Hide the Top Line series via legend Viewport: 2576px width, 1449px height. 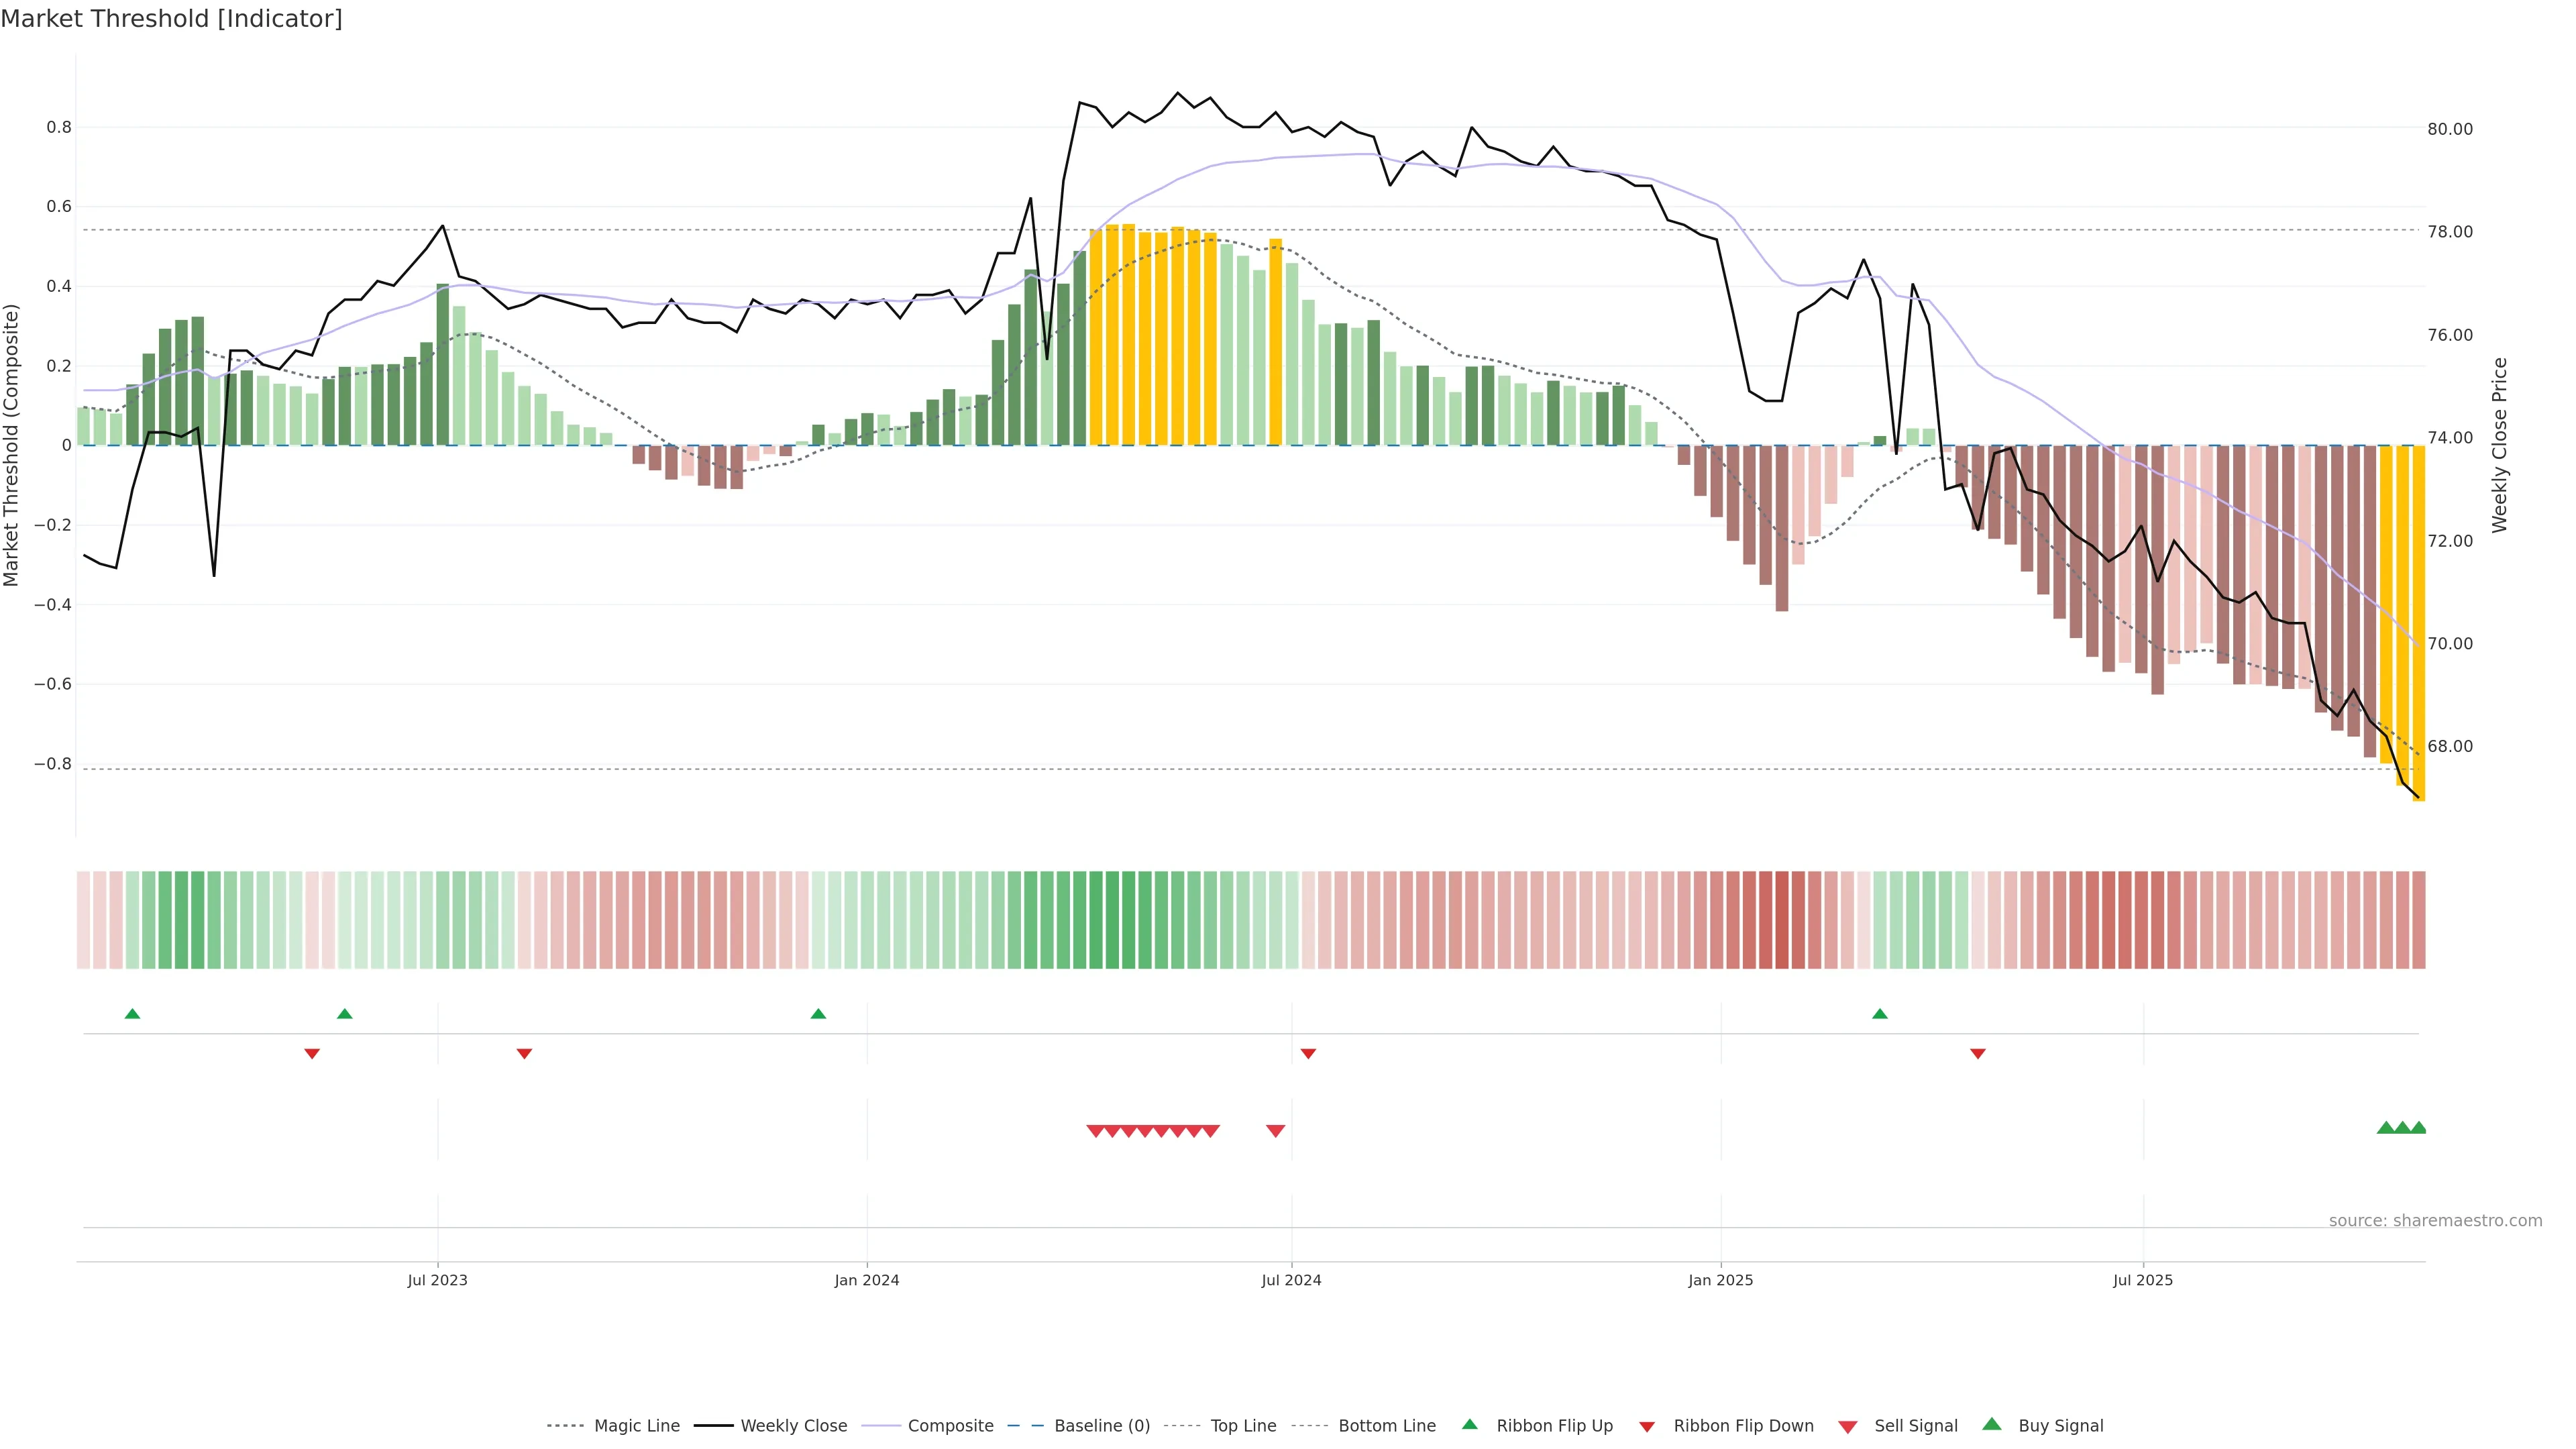tap(1243, 1426)
